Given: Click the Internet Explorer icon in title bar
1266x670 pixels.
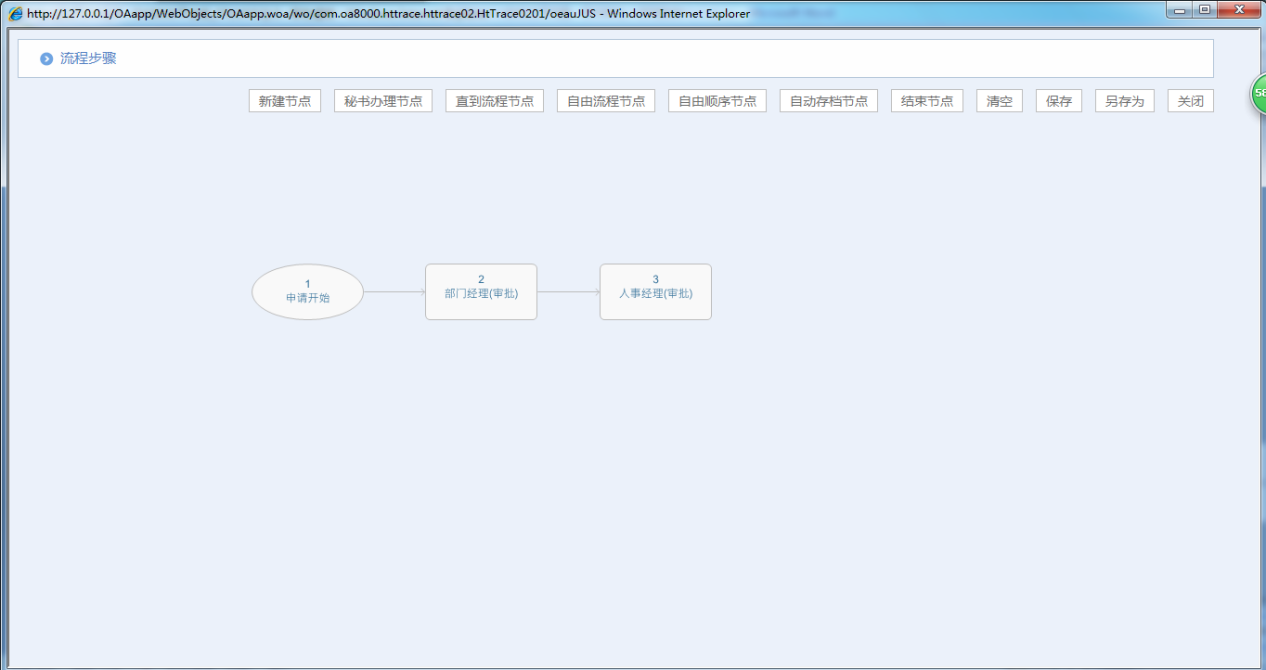Looking at the screenshot, I should [15, 14].
